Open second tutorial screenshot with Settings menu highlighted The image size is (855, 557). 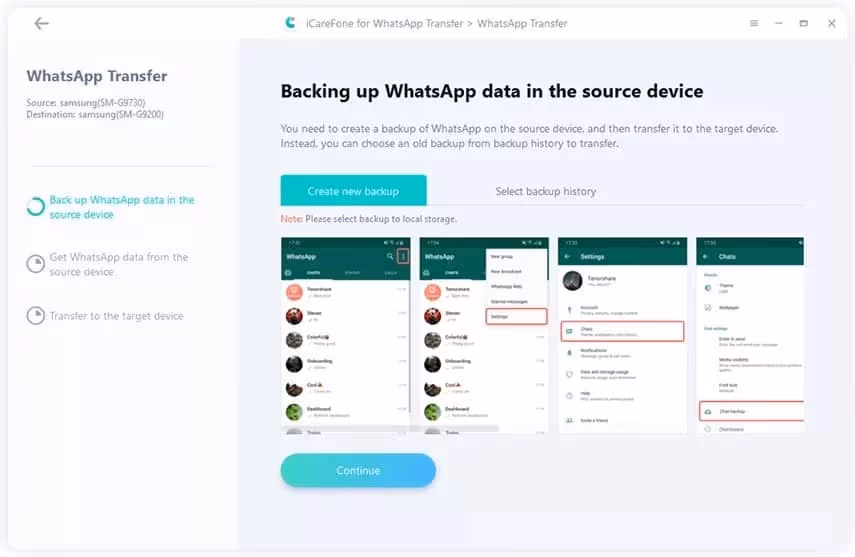tap(484, 336)
